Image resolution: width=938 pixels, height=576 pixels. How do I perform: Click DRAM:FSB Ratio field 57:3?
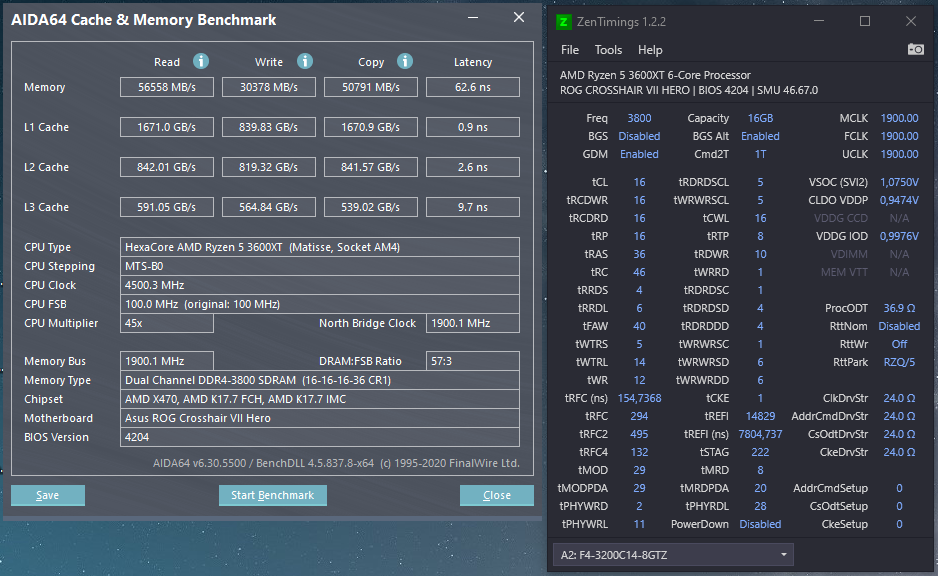pos(473,361)
